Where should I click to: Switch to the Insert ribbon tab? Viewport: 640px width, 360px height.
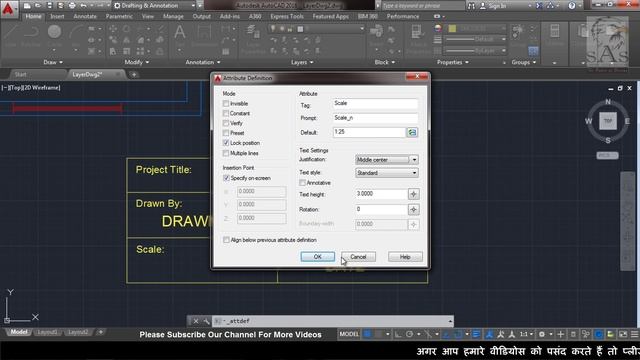[57, 16]
